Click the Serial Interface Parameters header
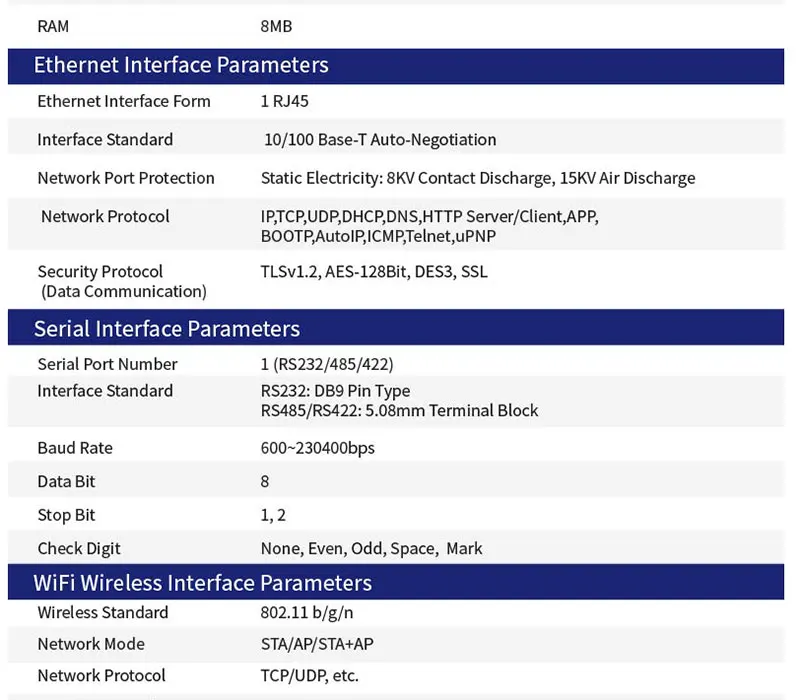The image size is (800, 700). point(167,329)
